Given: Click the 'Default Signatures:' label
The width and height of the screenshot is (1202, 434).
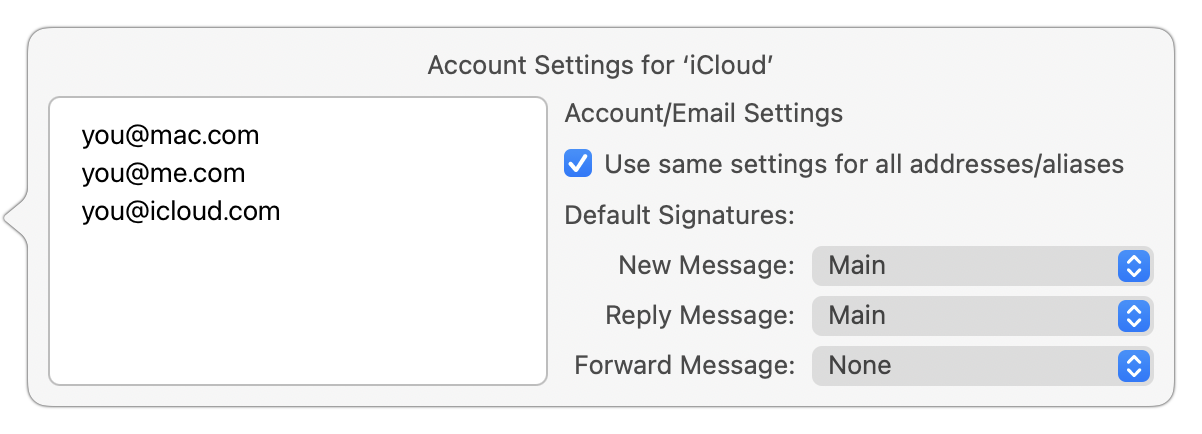Looking at the screenshot, I should [x=679, y=215].
